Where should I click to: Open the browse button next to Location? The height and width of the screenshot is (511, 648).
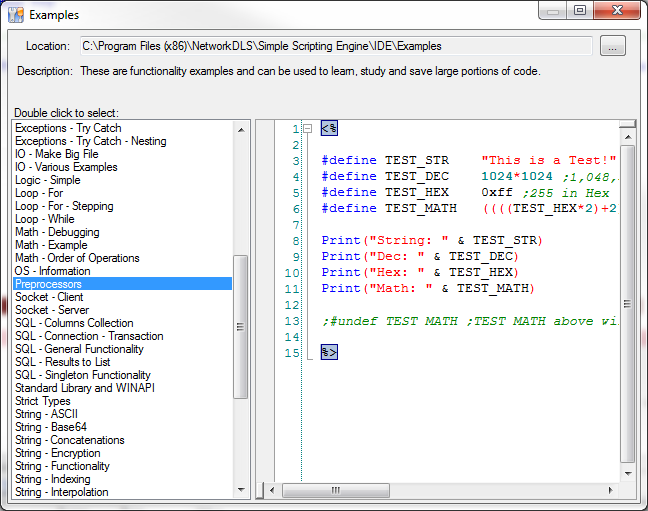pos(612,46)
